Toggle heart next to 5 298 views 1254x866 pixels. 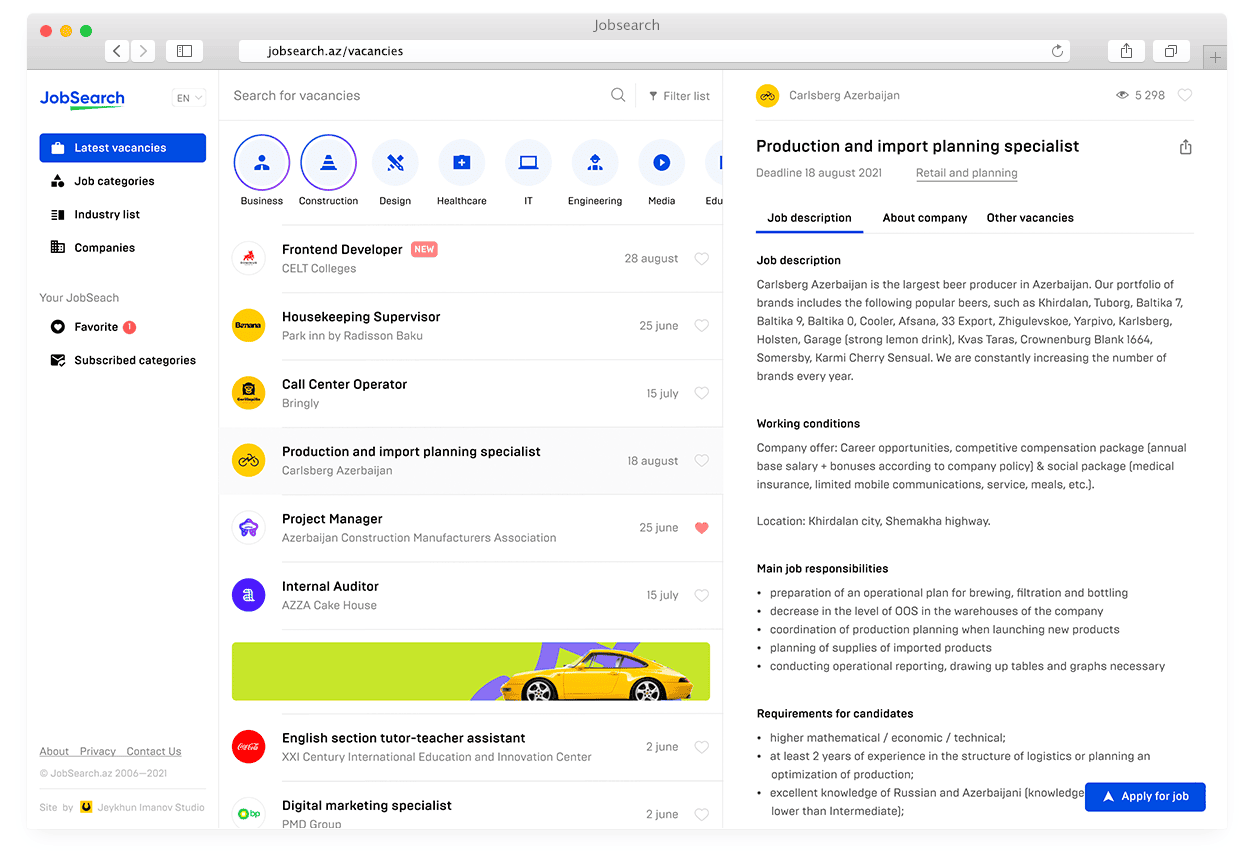(x=1185, y=95)
